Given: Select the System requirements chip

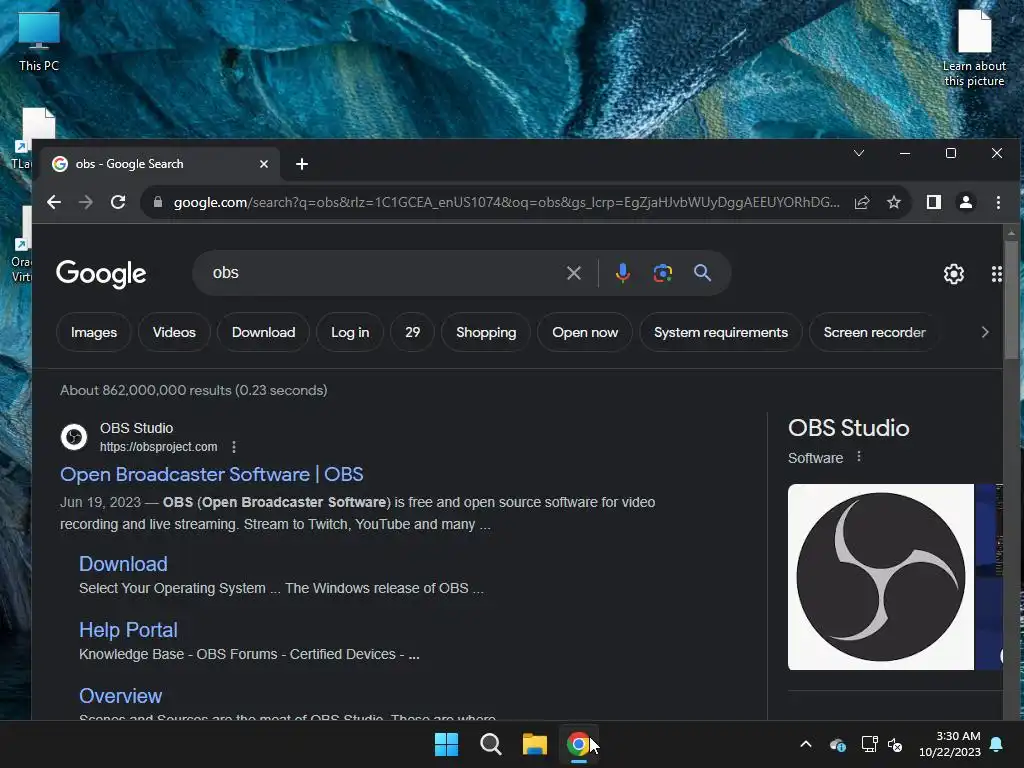Looking at the screenshot, I should click(x=721, y=332).
